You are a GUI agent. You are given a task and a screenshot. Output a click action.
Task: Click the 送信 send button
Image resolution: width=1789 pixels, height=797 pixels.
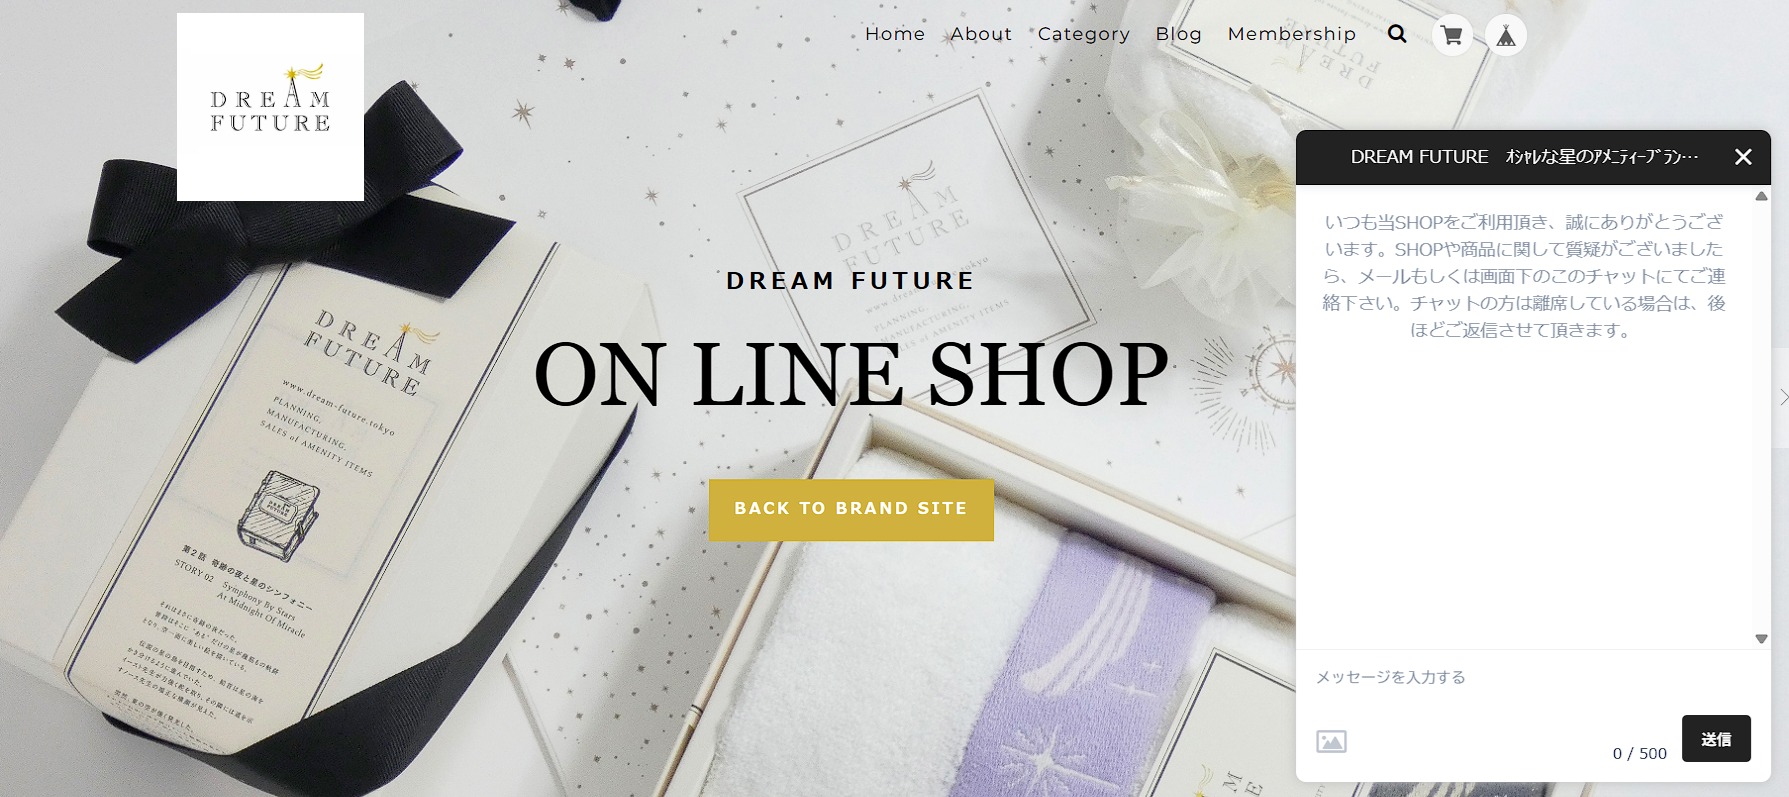click(x=1716, y=739)
